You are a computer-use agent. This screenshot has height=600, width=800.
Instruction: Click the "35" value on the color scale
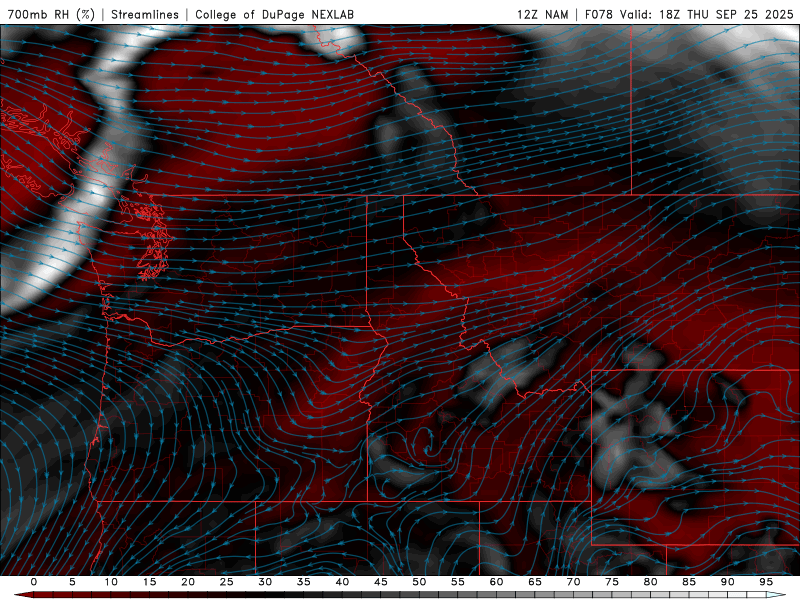(x=304, y=582)
